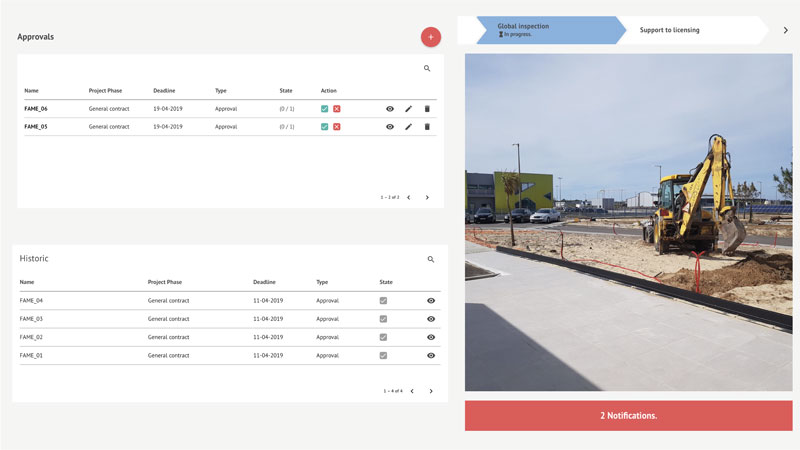Delete the FAME_05 approval via trash icon
This screenshot has width=800, height=450.
pyautogui.click(x=427, y=127)
